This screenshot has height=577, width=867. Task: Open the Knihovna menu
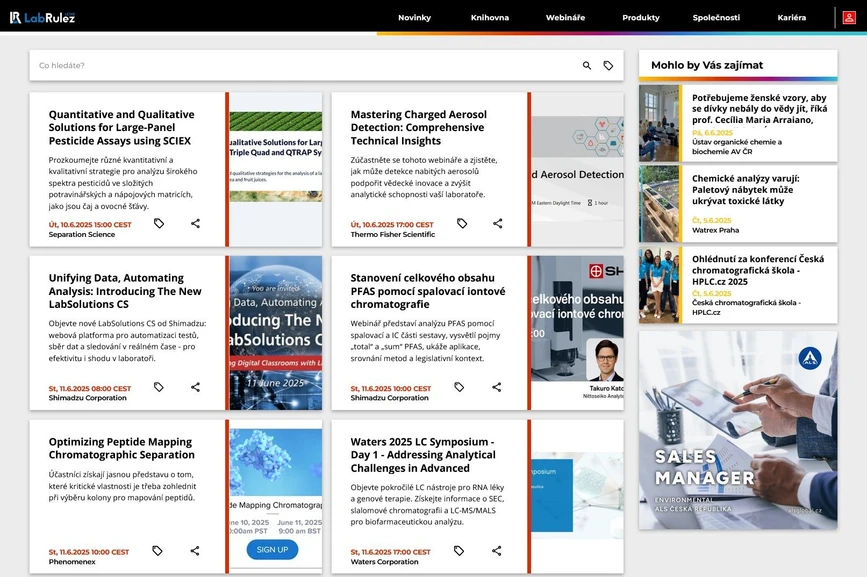point(490,18)
